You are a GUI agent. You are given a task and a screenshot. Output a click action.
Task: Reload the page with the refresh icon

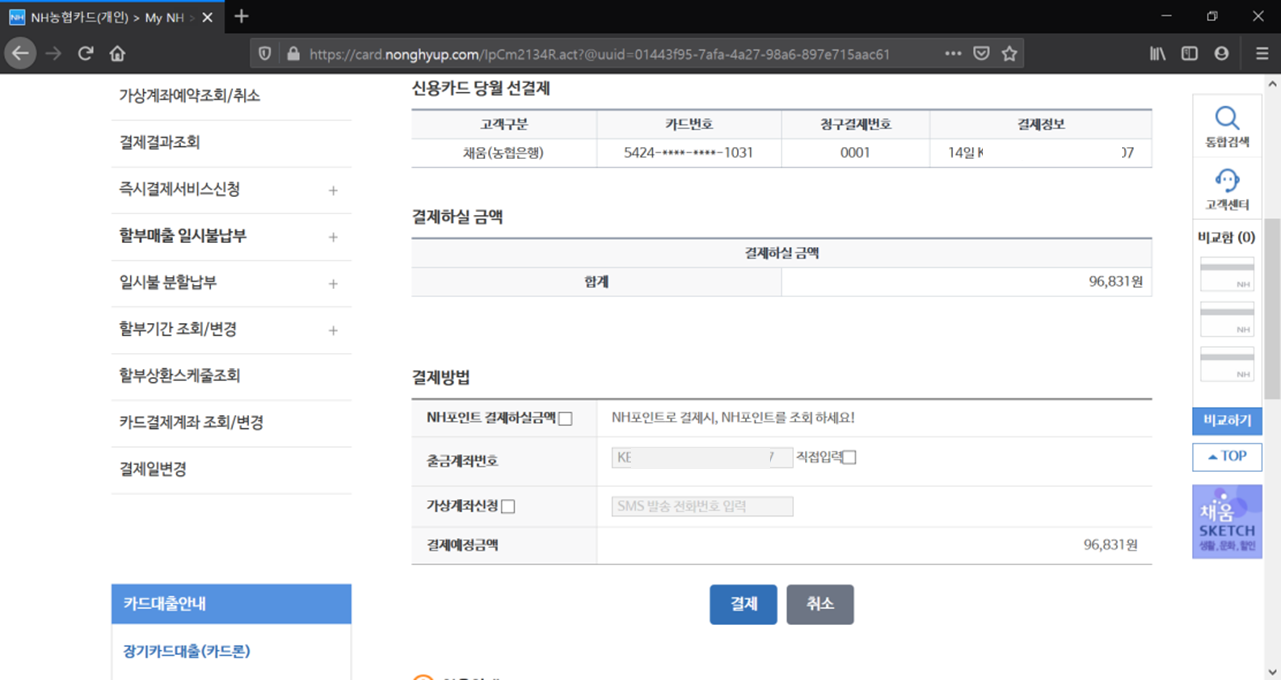85,53
